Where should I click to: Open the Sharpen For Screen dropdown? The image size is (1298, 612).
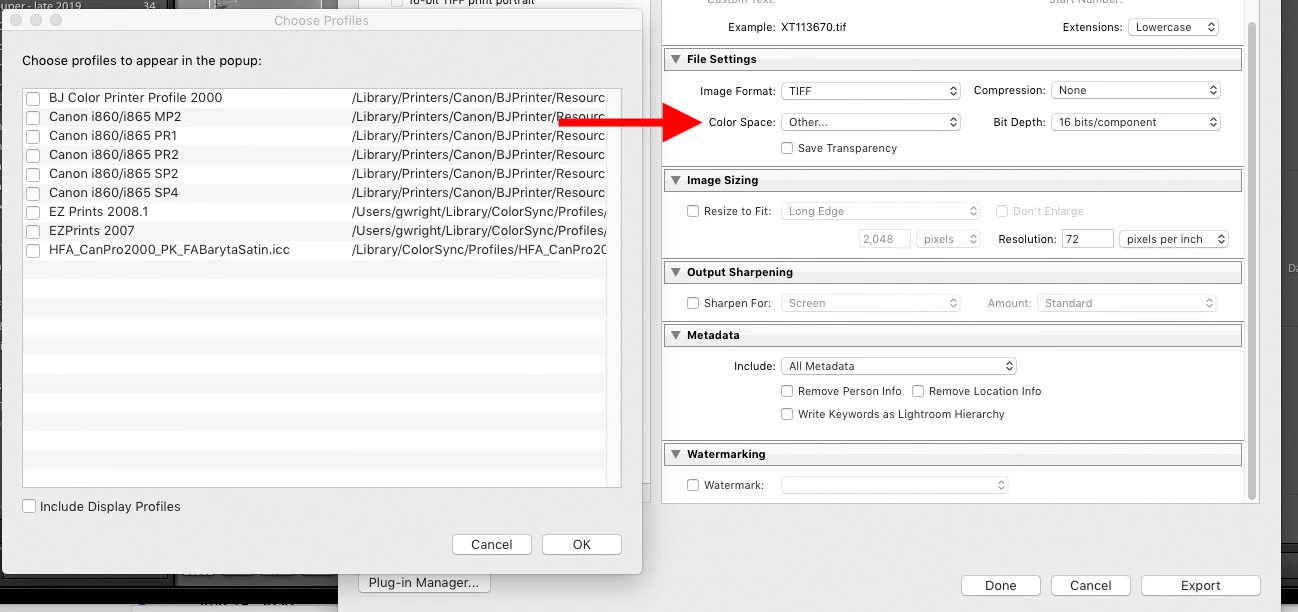click(x=871, y=303)
